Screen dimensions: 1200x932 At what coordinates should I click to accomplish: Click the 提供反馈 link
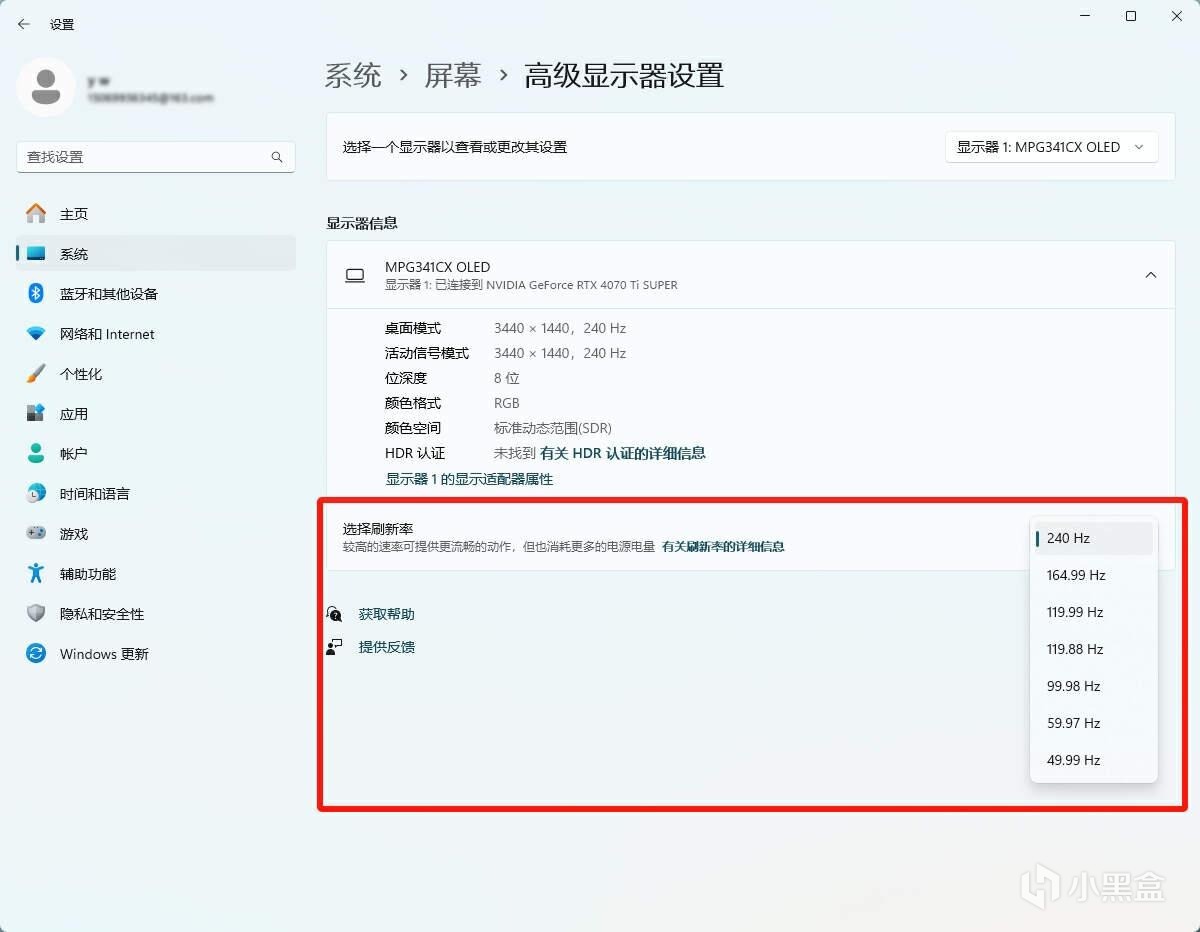[386, 647]
